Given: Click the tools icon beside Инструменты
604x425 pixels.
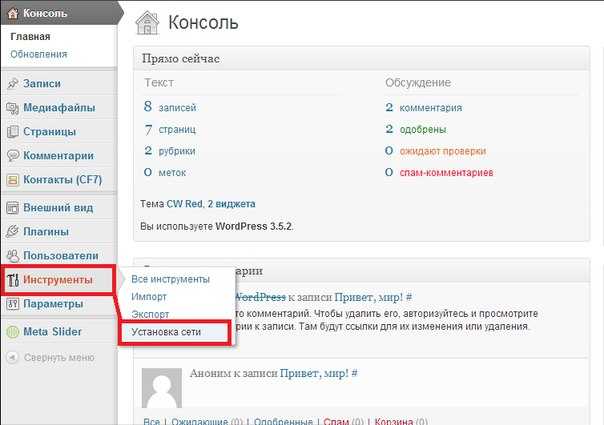Looking at the screenshot, I should (x=13, y=280).
